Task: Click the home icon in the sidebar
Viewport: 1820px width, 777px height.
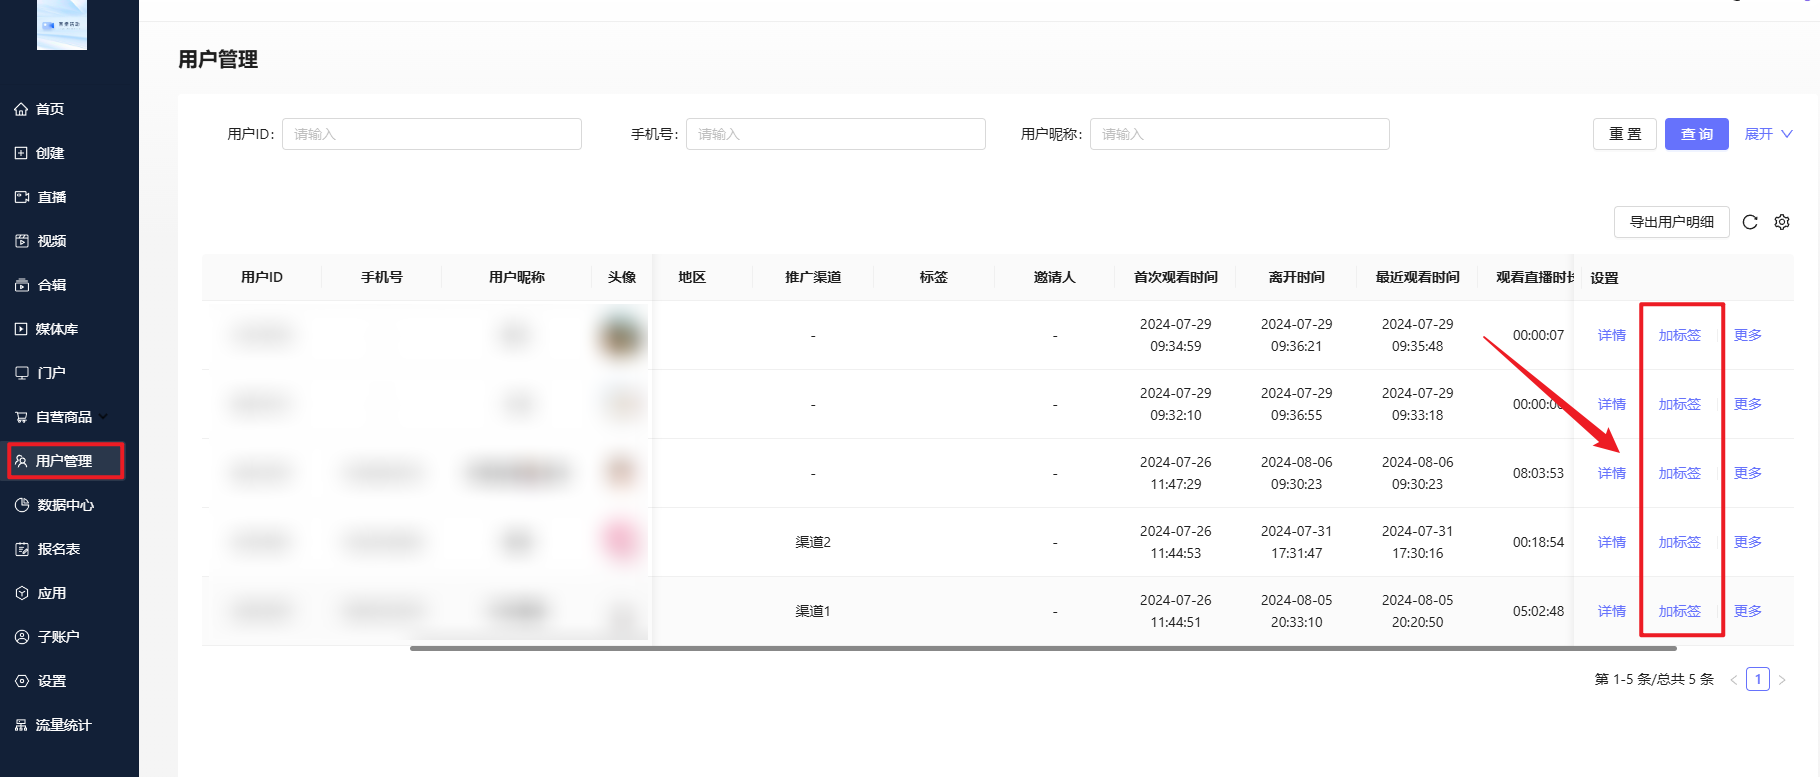Action: pyautogui.click(x=21, y=109)
